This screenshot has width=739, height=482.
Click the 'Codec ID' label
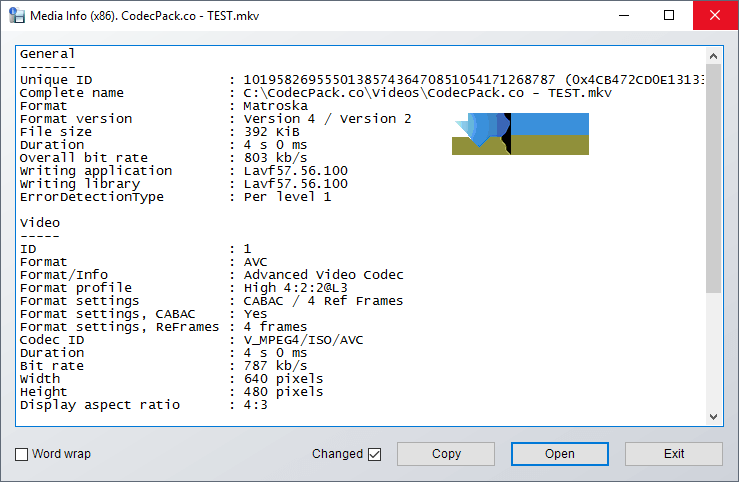52,340
